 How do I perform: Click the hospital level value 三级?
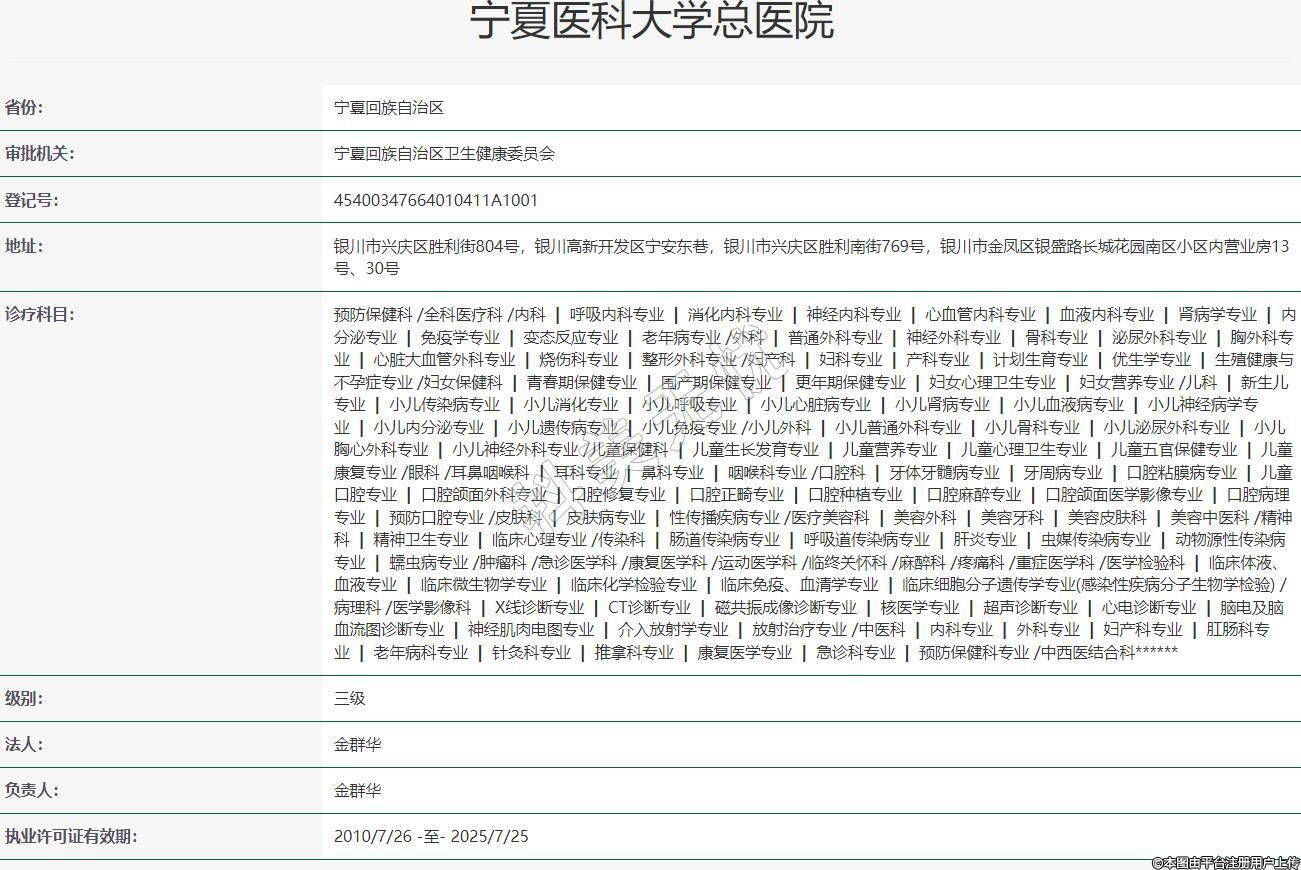[349, 698]
